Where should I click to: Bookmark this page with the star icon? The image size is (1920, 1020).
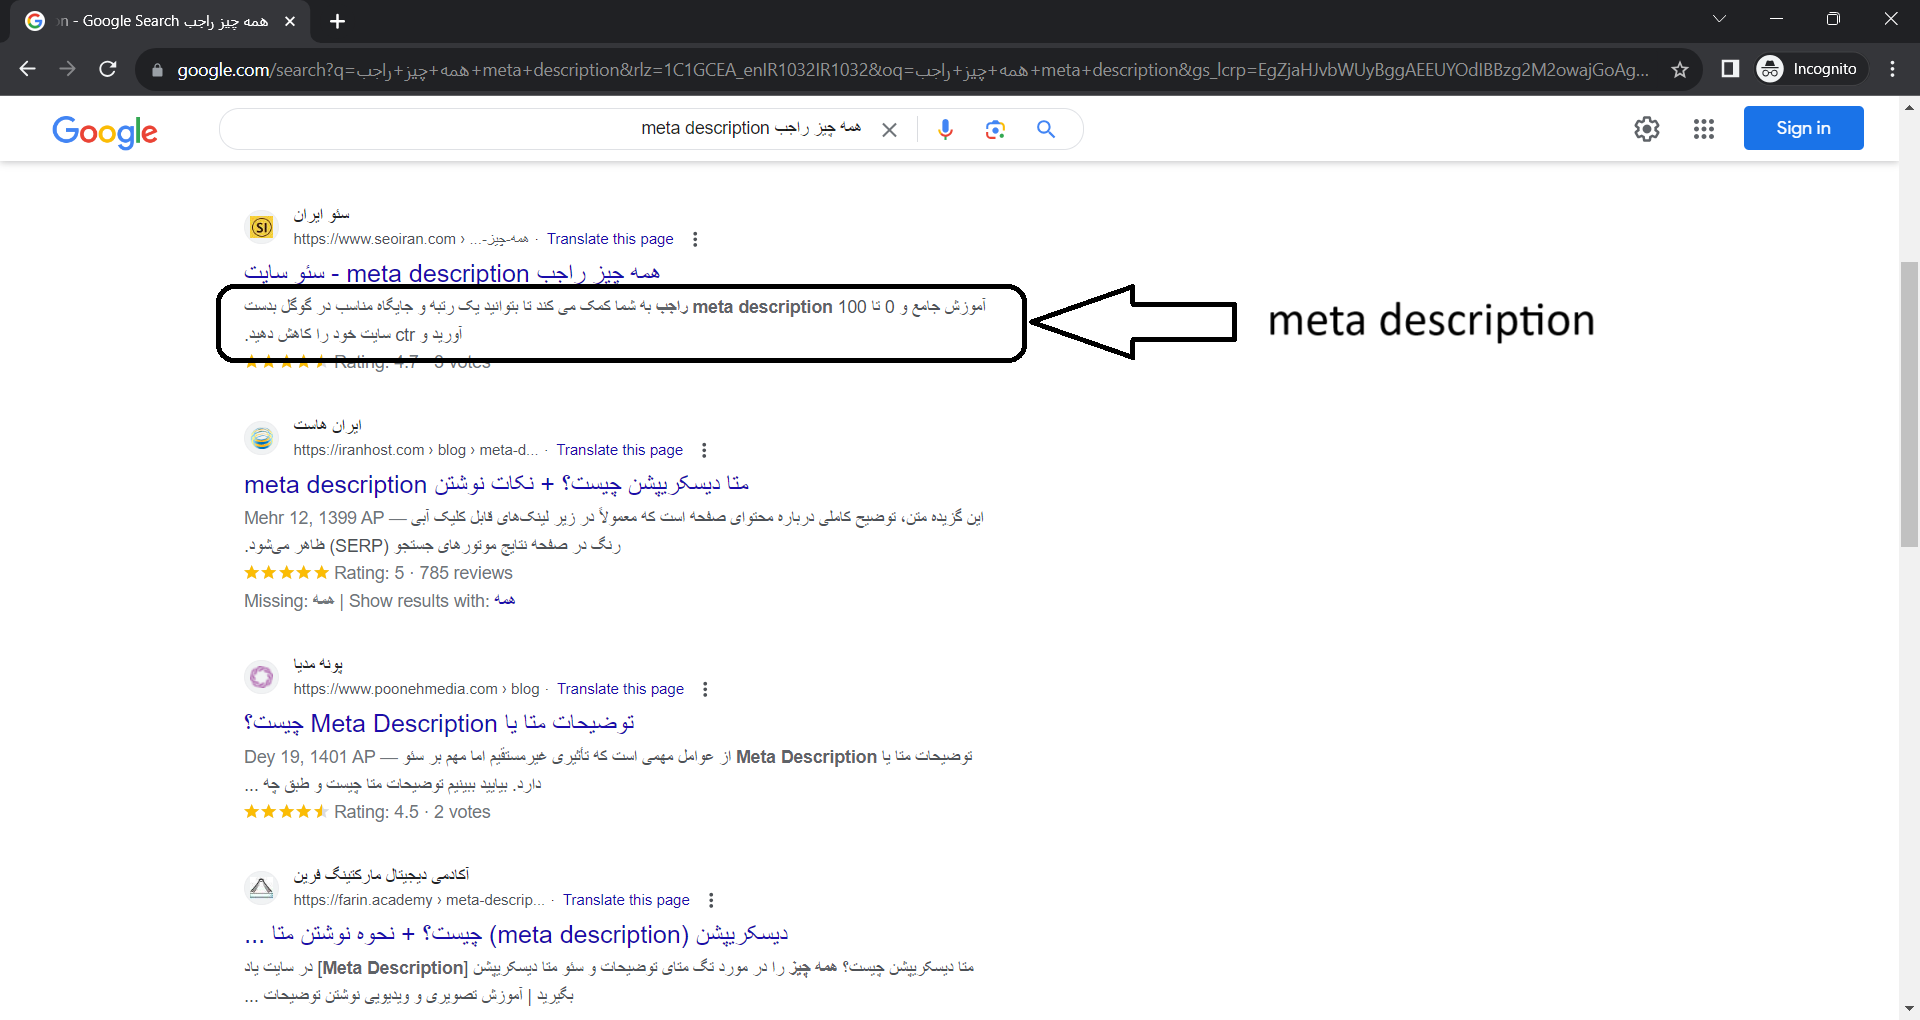point(1680,69)
